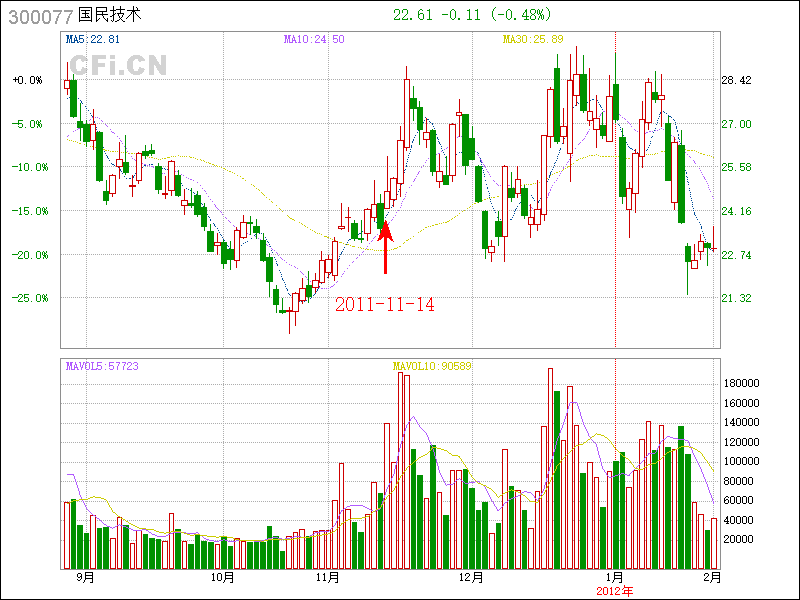Click the 20000 volume axis label
Viewport: 800px width, 600px height.
click(739, 540)
